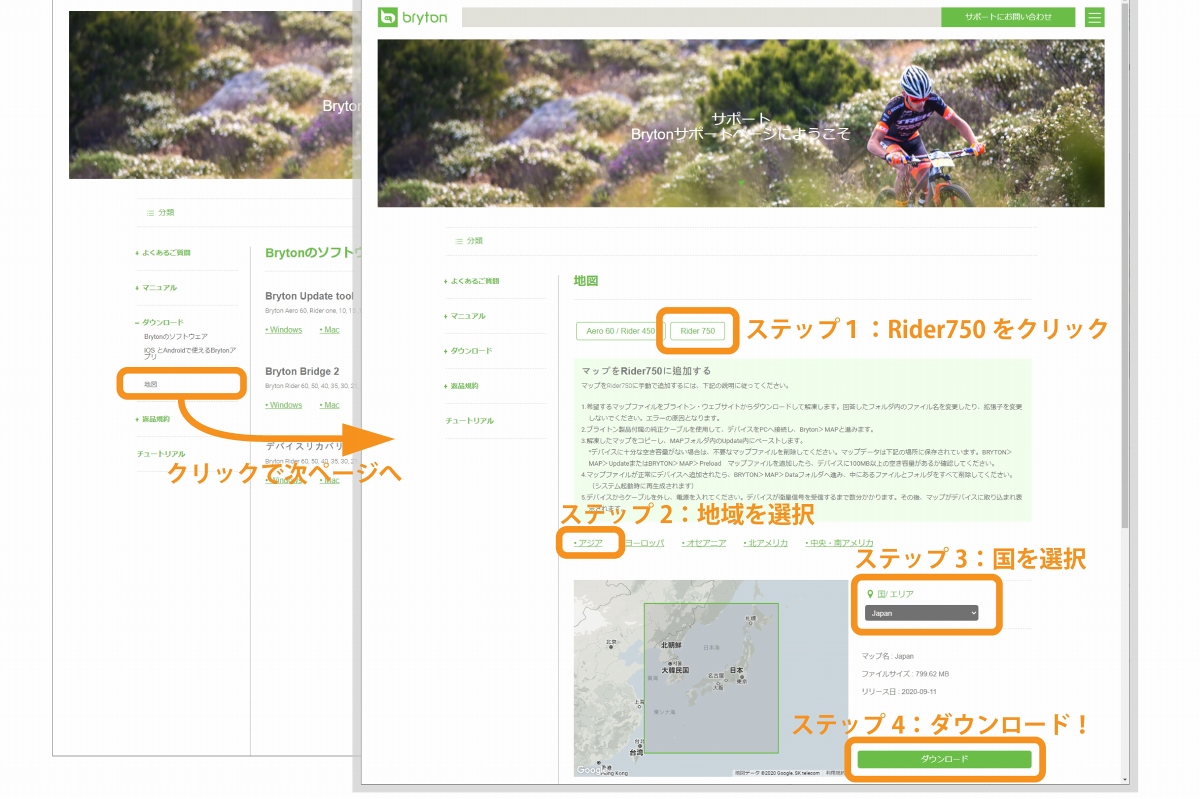
Task: Expand マニュアル in the front page sidebar
Action: click(x=465, y=316)
